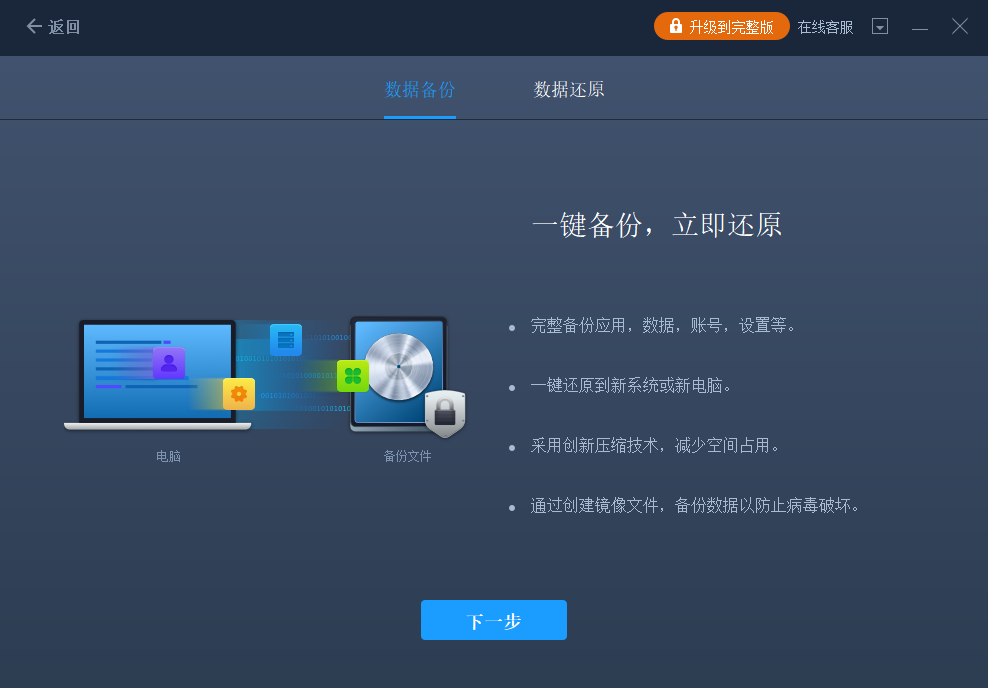988x688 pixels.
Task: Click the orange gear icon near the laptop
Action: click(x=238, y=394)
